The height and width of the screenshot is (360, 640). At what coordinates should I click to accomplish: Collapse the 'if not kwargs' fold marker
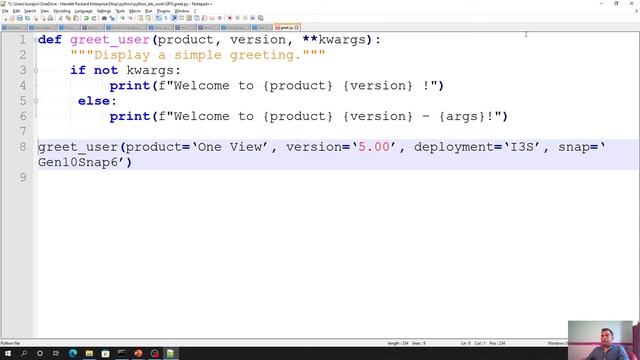point(36,70)
